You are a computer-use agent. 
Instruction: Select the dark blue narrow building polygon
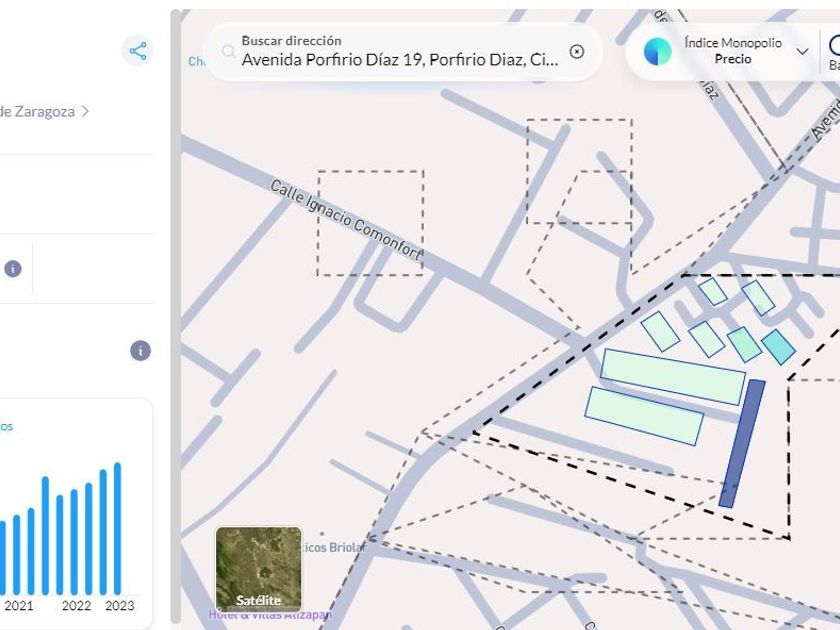(742, 443)
